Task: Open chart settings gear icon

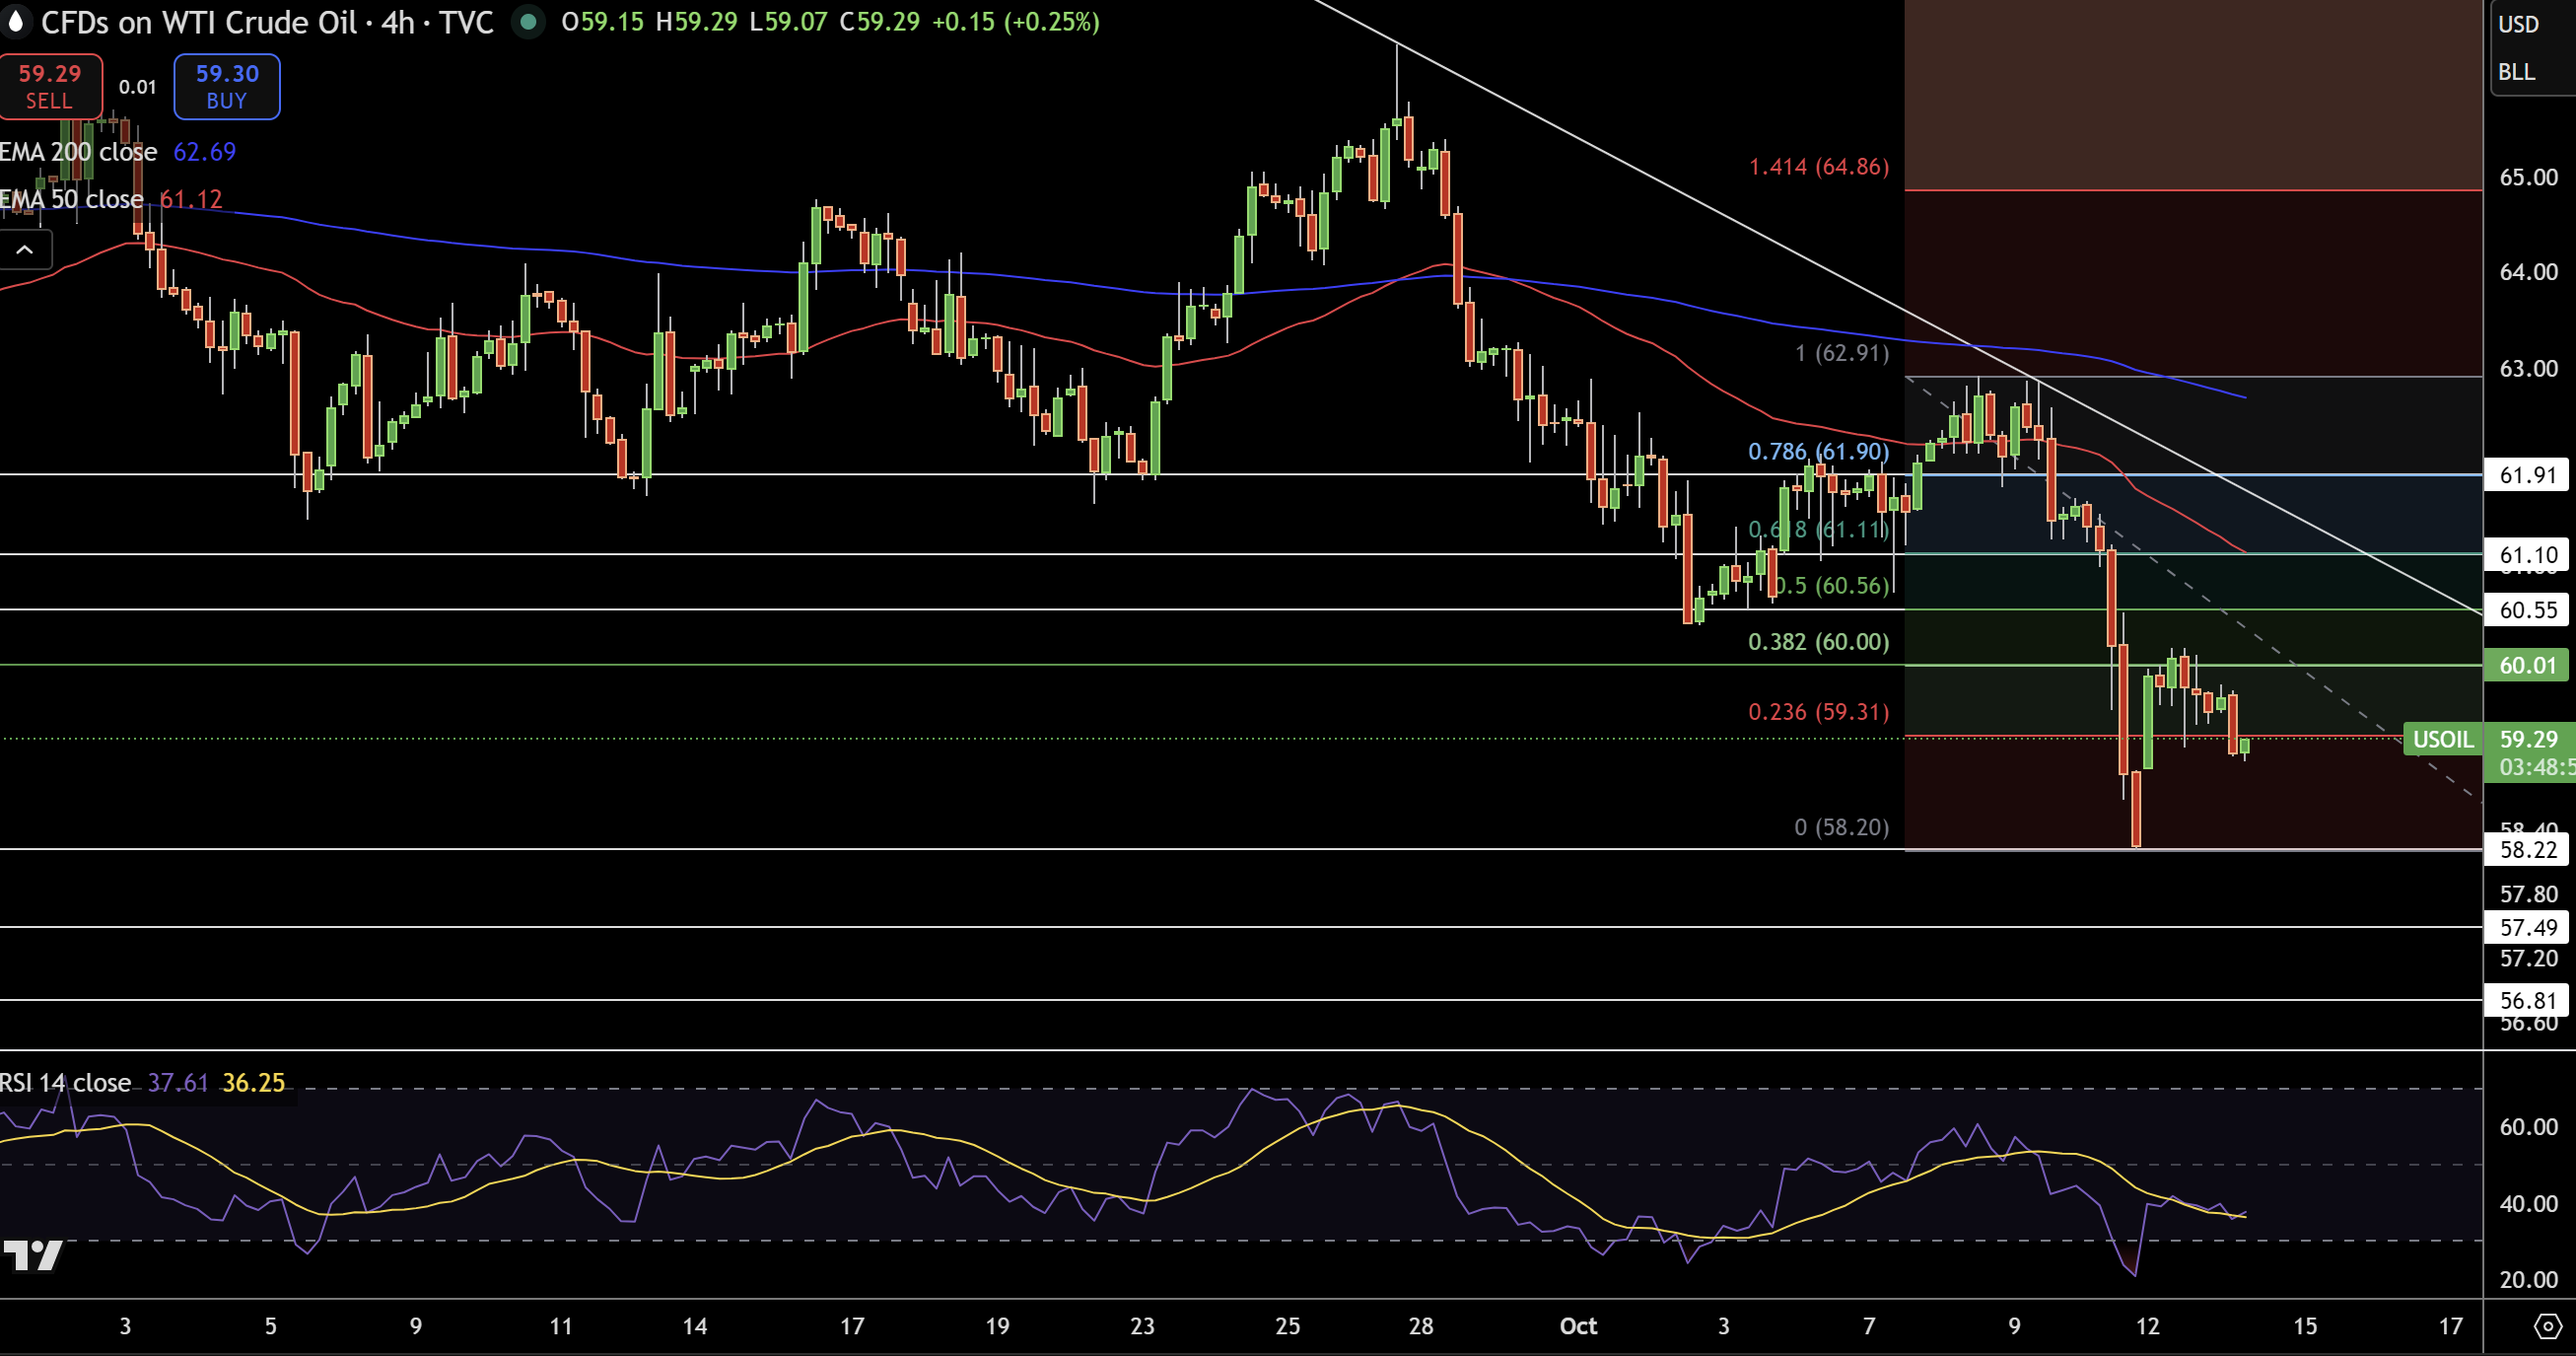Action: (x=2548, y=1327)
